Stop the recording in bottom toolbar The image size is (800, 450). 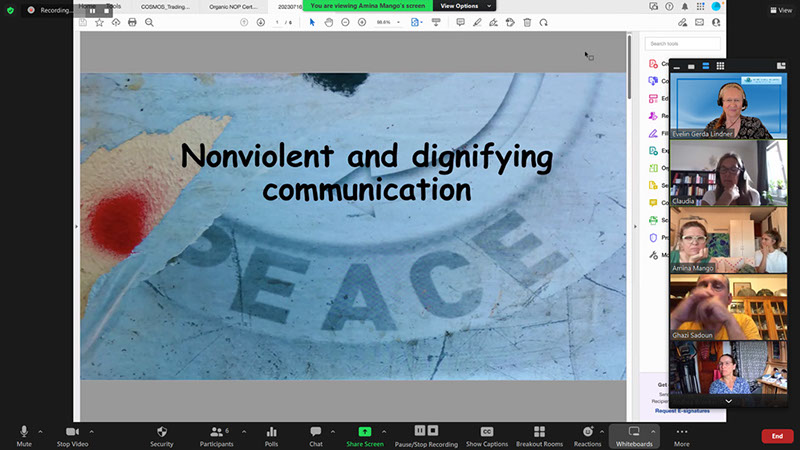coord(433,431)
